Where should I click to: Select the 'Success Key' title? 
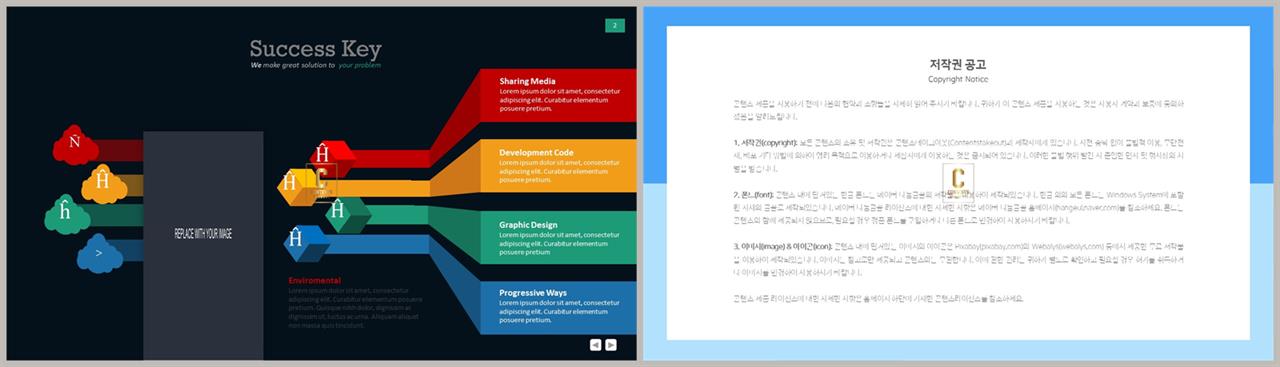pos(315,49)
